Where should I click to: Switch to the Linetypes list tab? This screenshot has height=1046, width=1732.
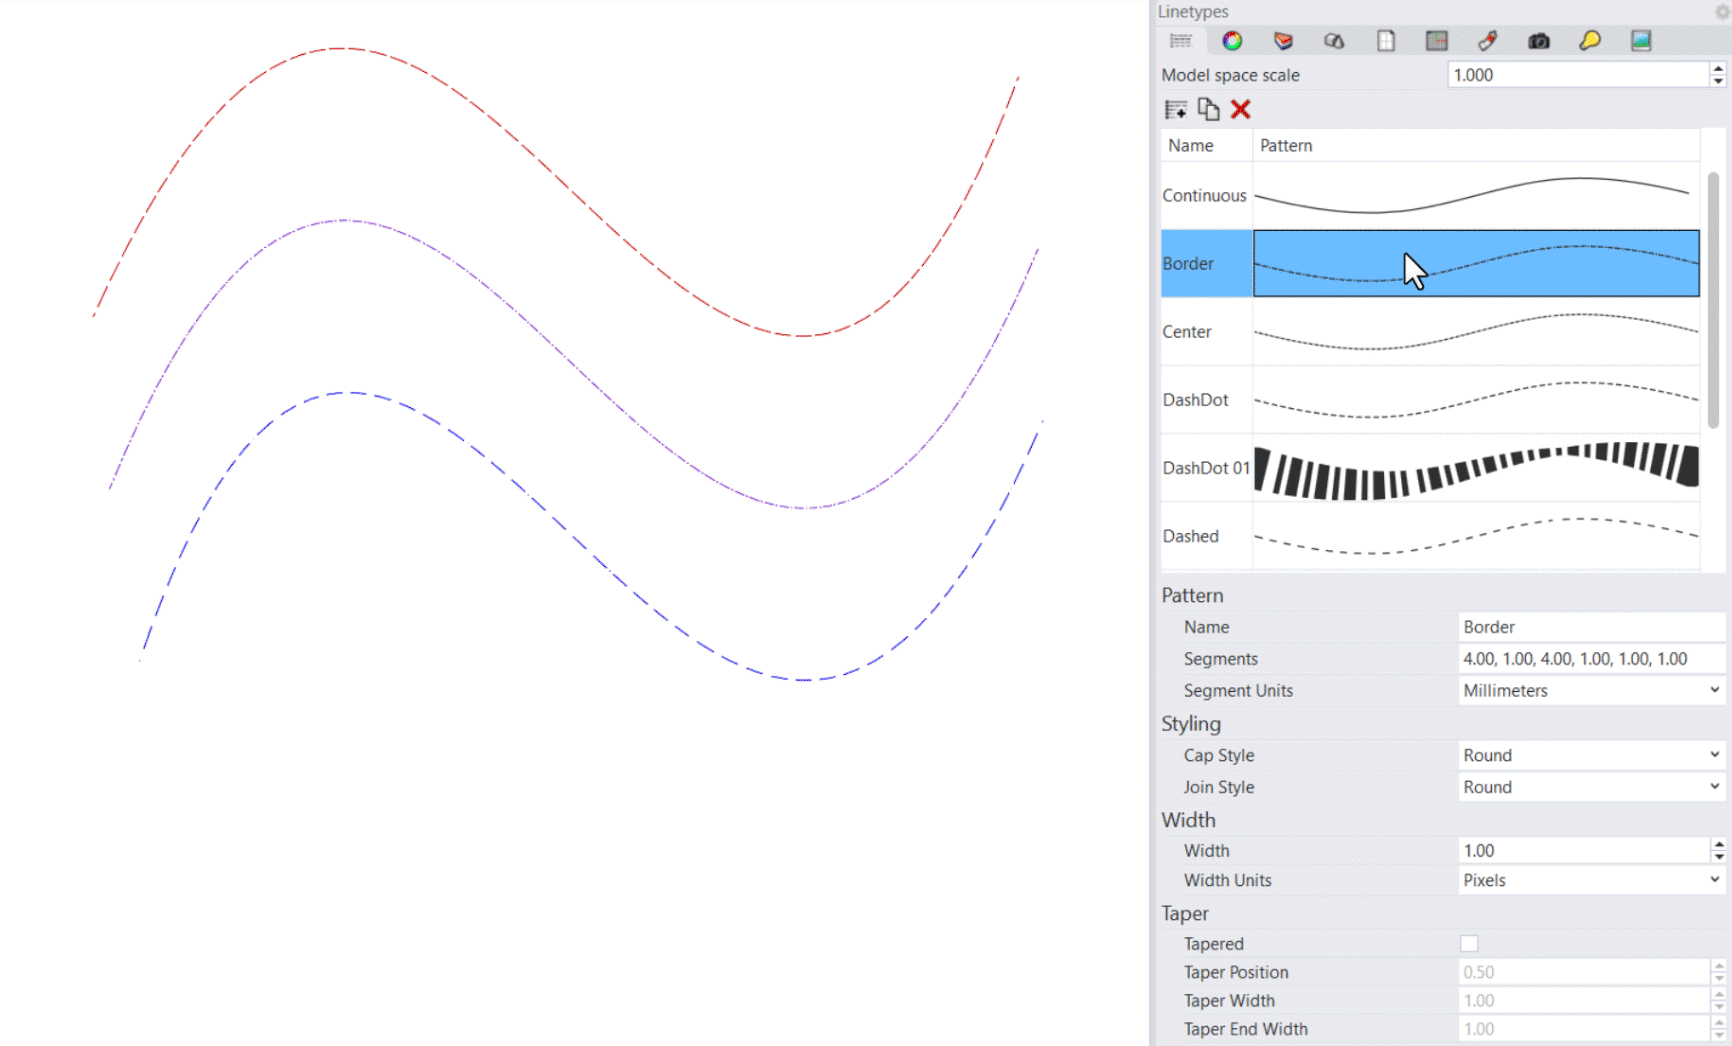point(1180,40)
